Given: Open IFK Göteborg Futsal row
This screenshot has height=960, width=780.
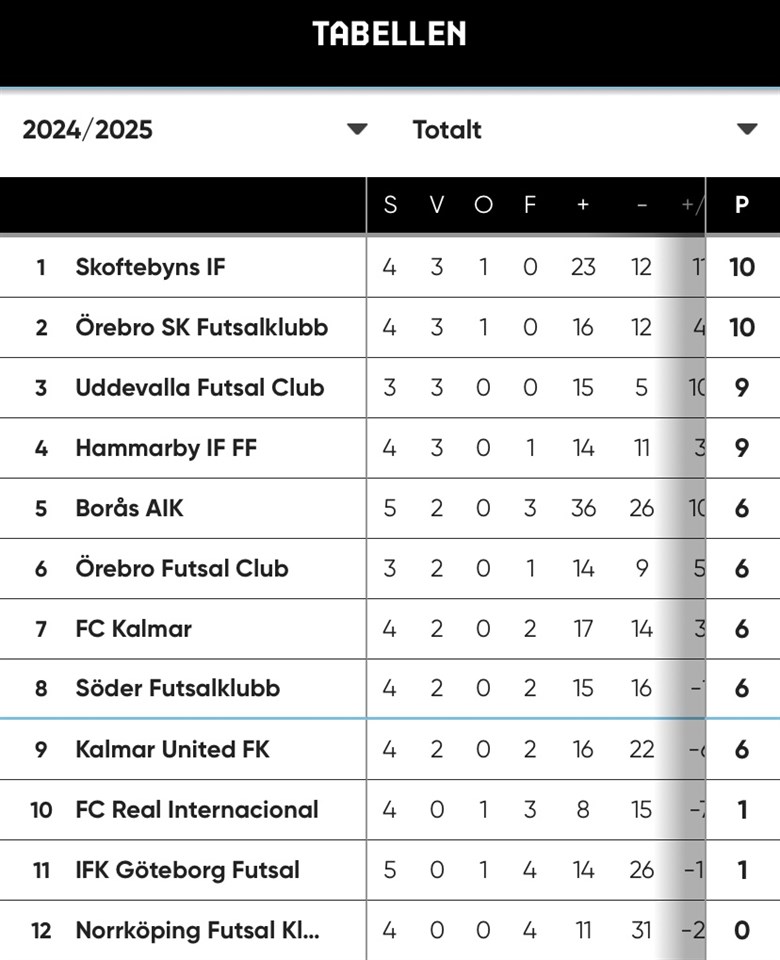Looking at the screenshot, I should (x=187, y=870).
